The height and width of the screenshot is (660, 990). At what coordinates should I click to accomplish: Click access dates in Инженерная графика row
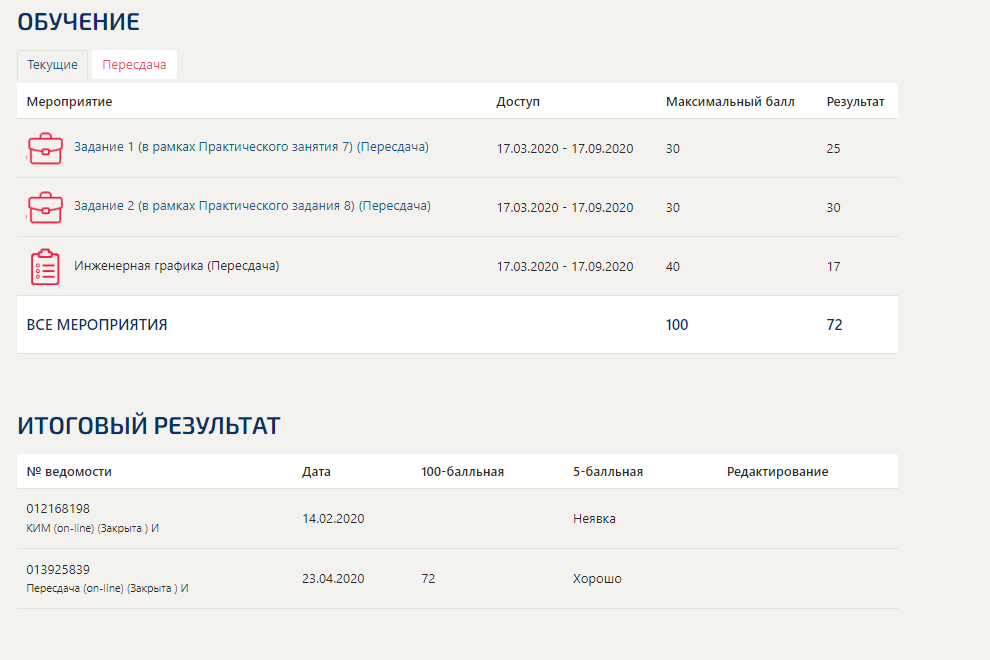565,267
